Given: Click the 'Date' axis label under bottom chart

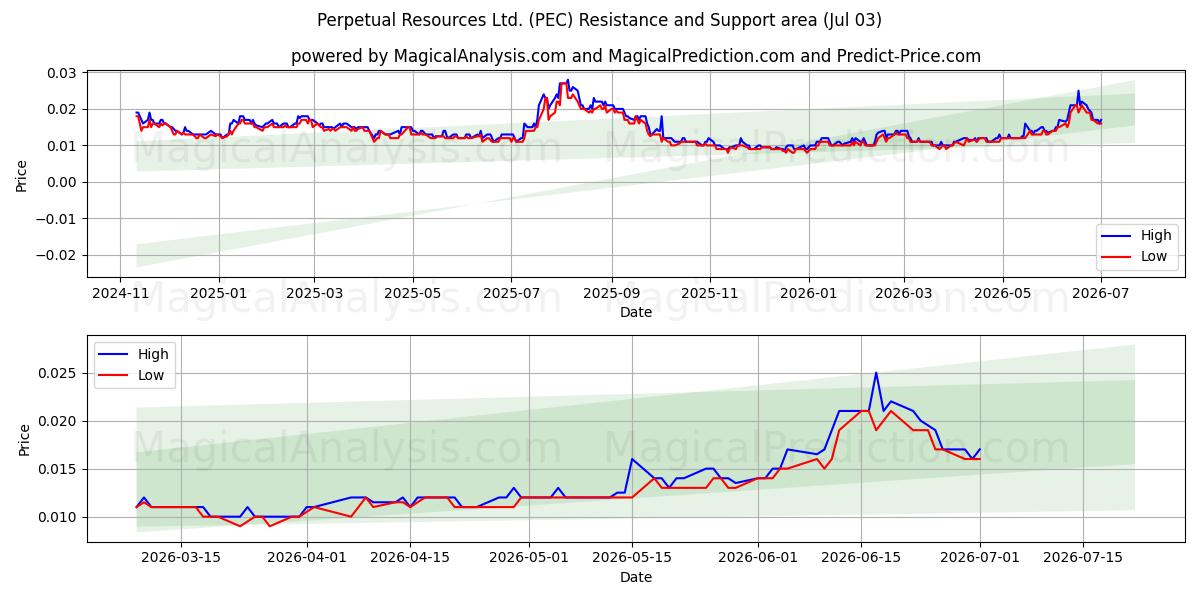Looking at the screenshot, I should pos(636,577).
